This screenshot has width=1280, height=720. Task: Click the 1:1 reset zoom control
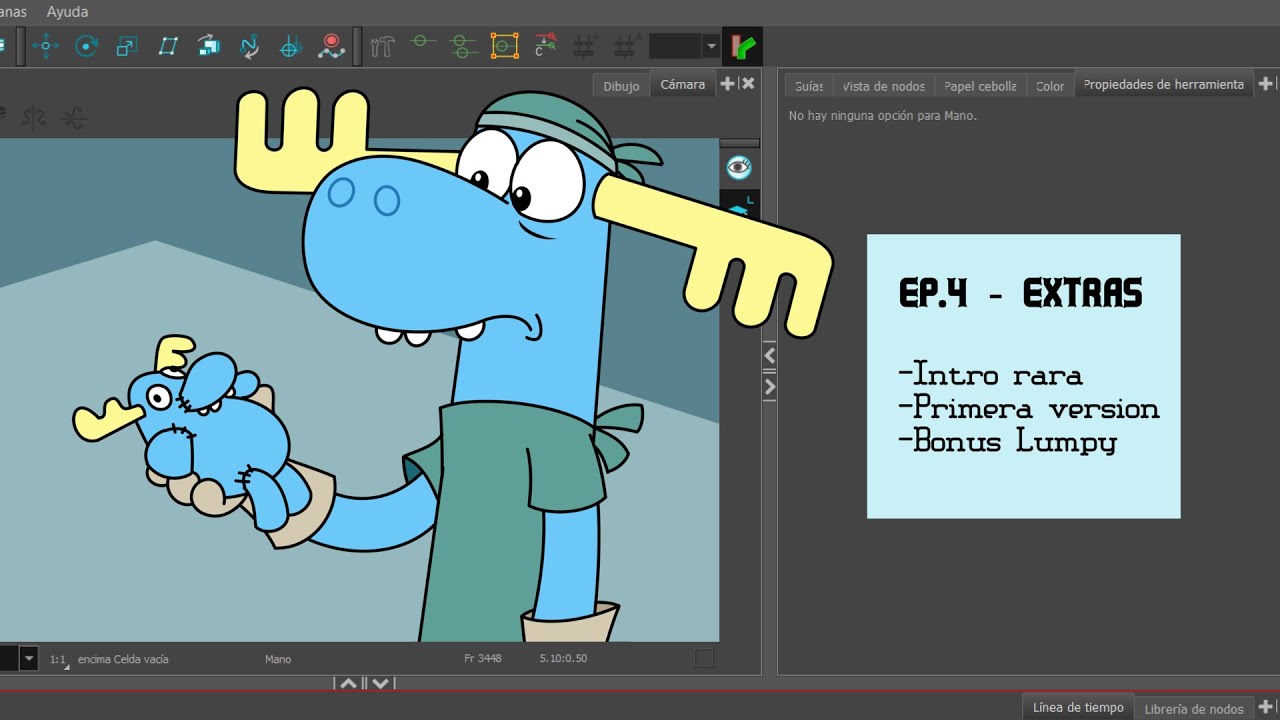(x=58, y=660)
